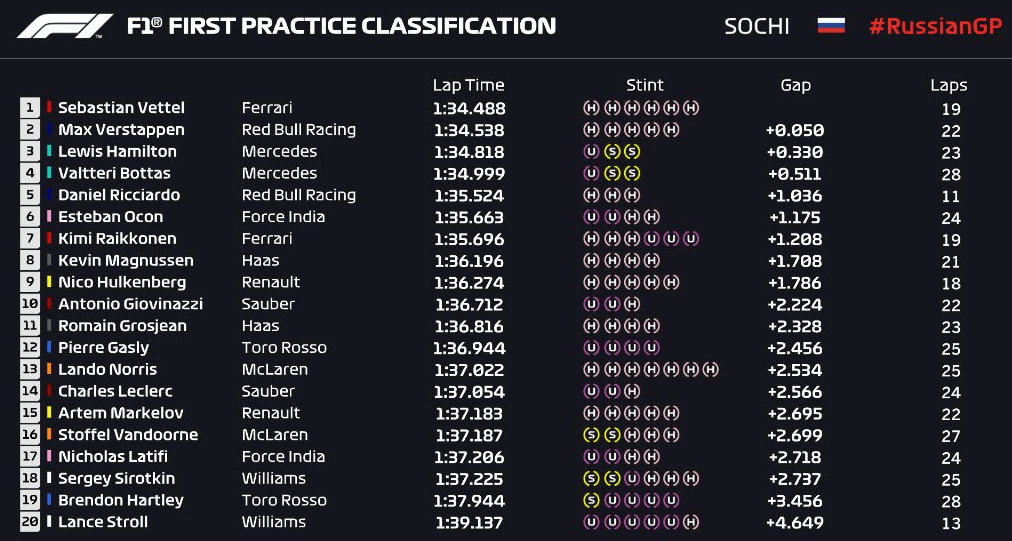Open the #RussianGP hashtag link
Screen dimensions: 1012x541
pos(935,26)
